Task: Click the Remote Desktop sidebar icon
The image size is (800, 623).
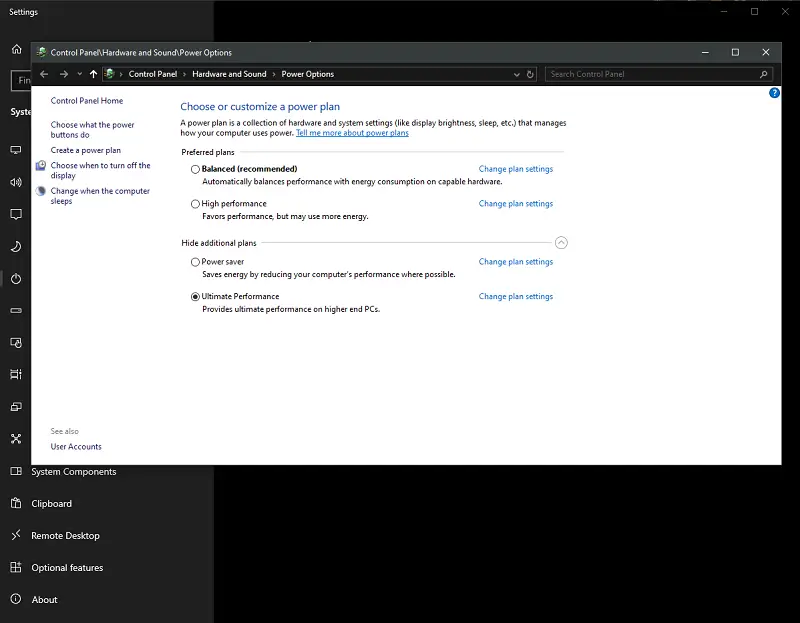Action: (16, 536)
